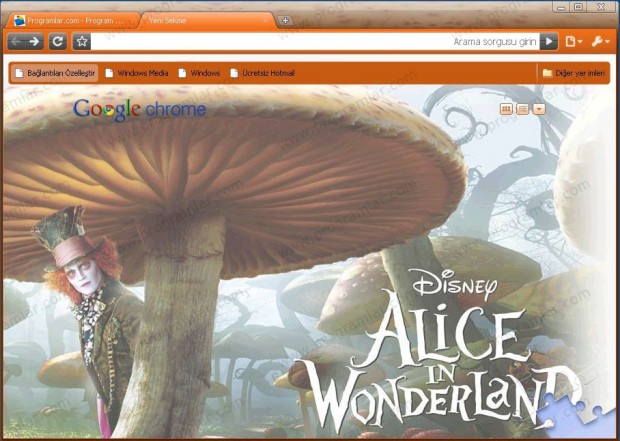The height and width of the screenshot is (441, 620).
Task: Open the wrench tools menu
Action: pyautogui.click(x=600, y=41)
